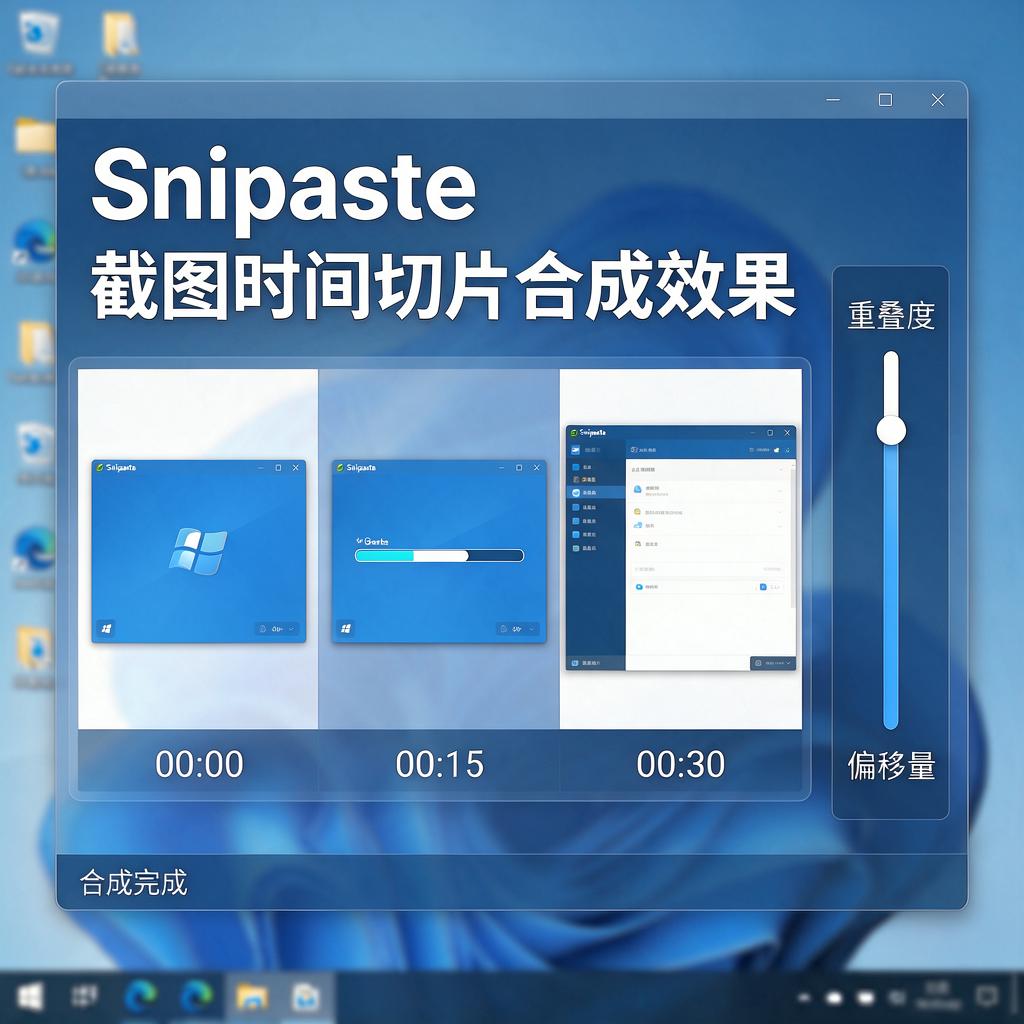
Task: Click the loading progress bar in the 00:15 slice
Action: 439,556
